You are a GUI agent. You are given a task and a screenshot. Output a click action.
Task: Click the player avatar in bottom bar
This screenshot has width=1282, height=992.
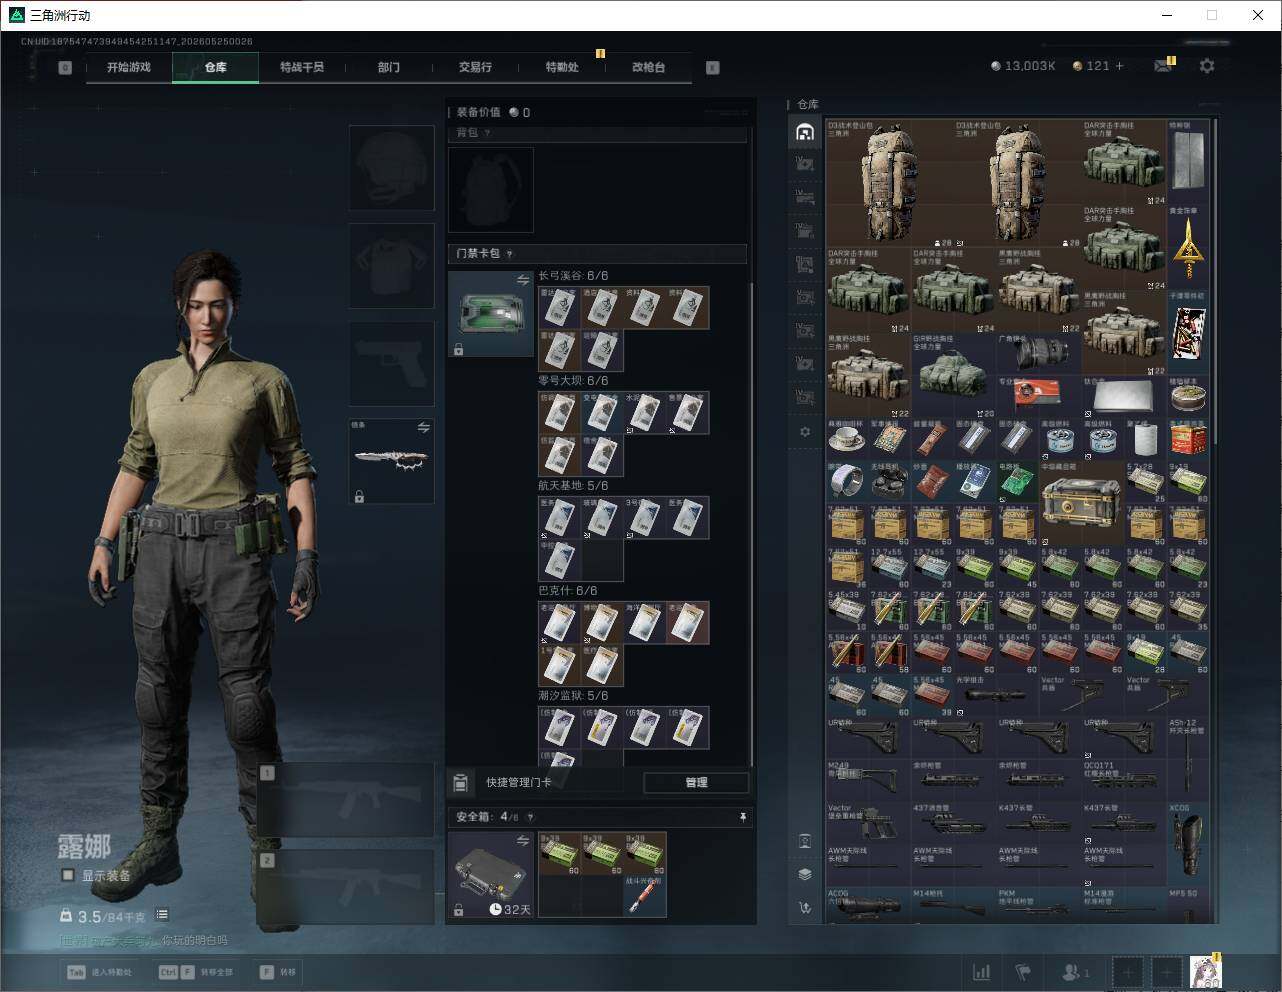[1205, 972]
